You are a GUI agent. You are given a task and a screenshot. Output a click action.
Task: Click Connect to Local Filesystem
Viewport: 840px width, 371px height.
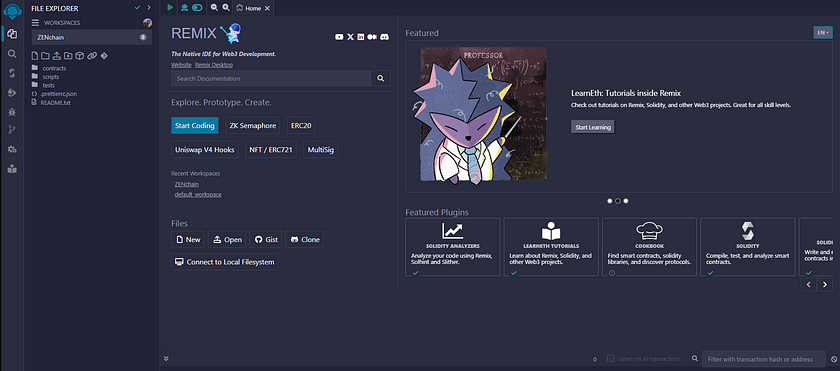[225, 262]
